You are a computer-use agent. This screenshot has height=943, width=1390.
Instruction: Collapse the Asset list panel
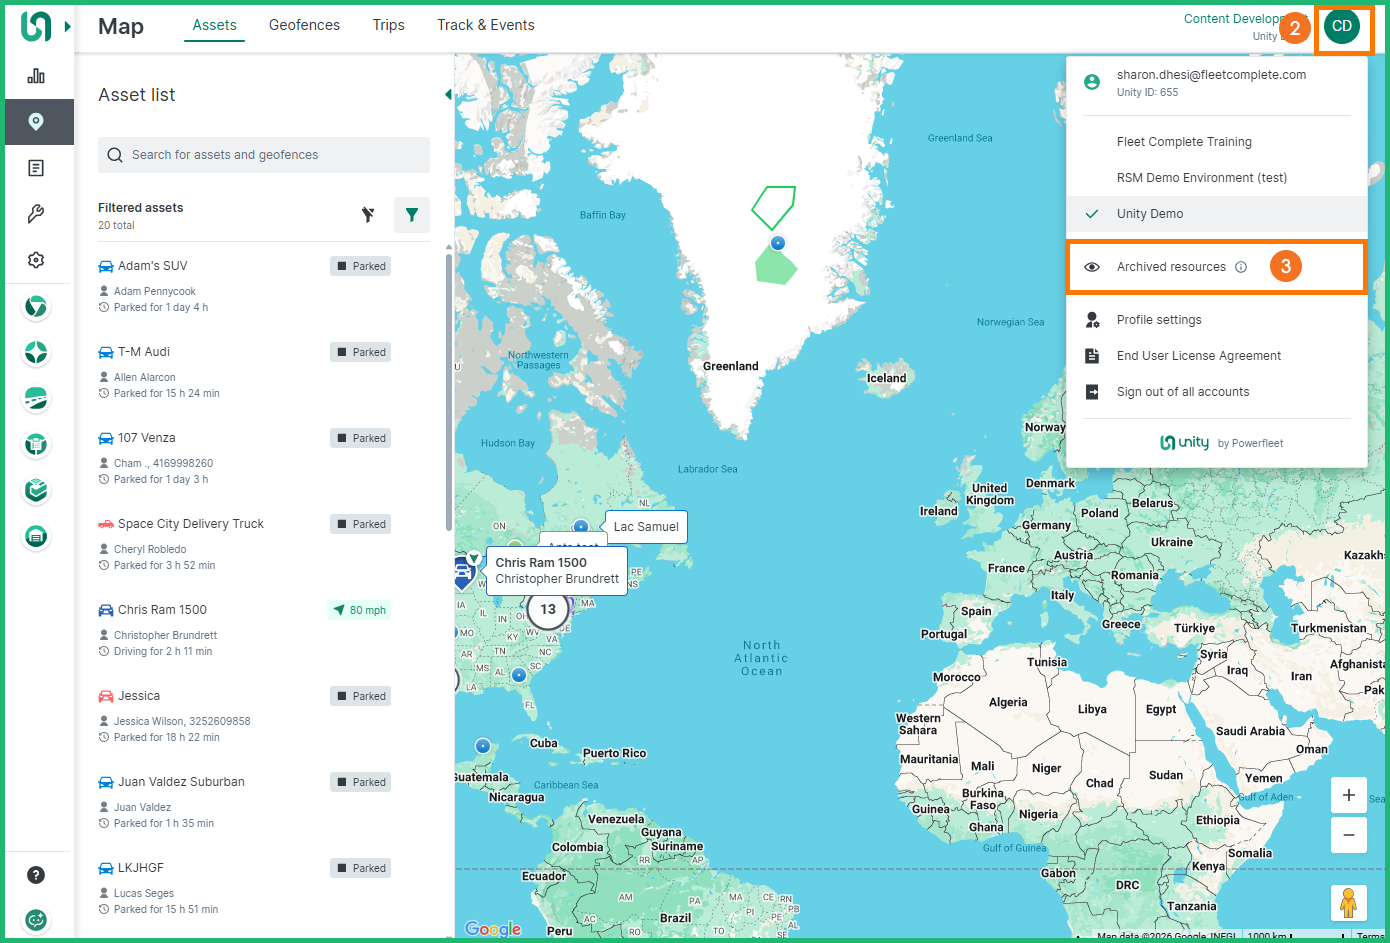[x=448, y=95]
